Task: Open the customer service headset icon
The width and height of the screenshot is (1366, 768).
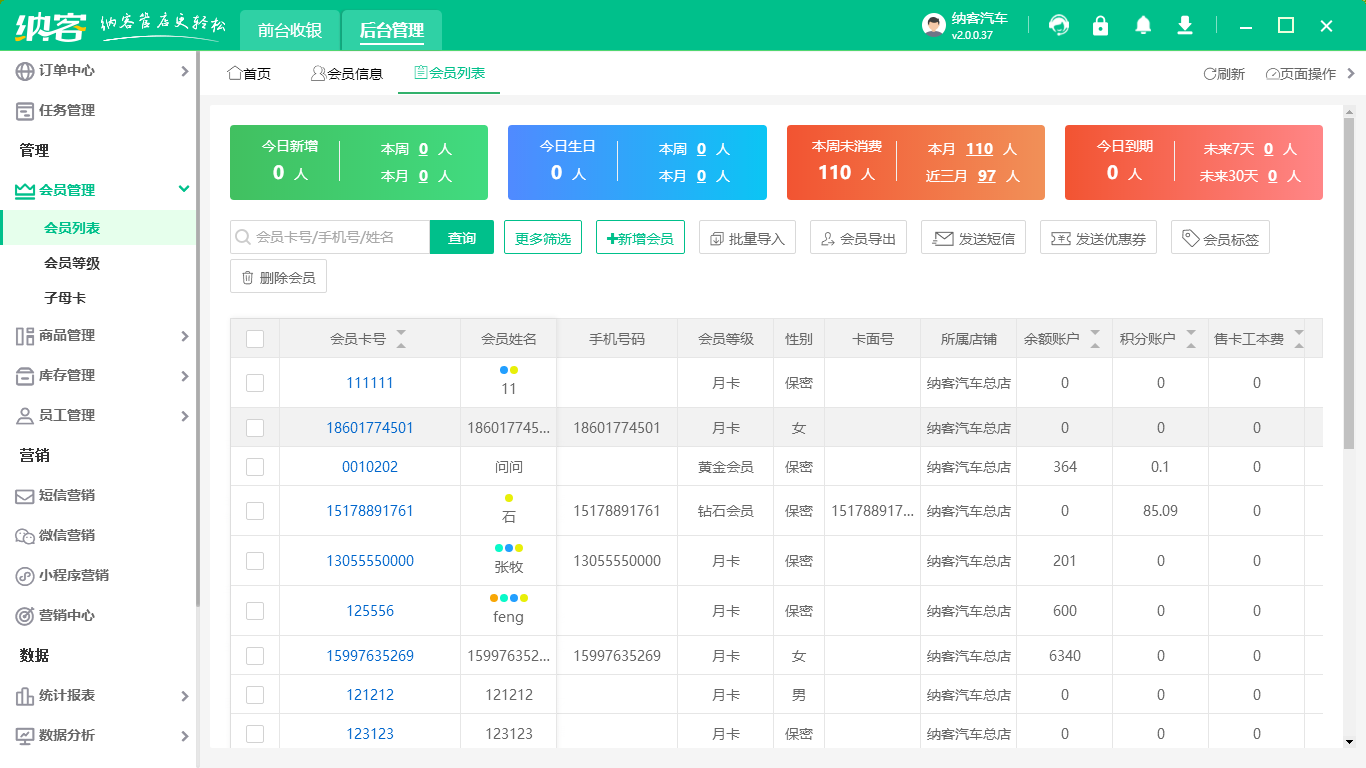Action: point(1057,25)
